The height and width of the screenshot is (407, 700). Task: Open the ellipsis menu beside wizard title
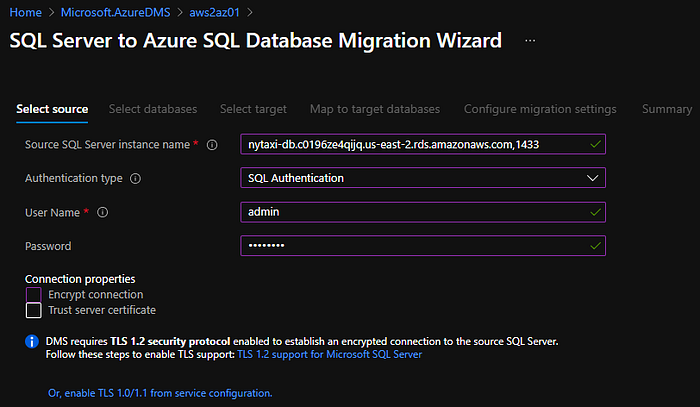pyautogui.click(x=530, y=42)
